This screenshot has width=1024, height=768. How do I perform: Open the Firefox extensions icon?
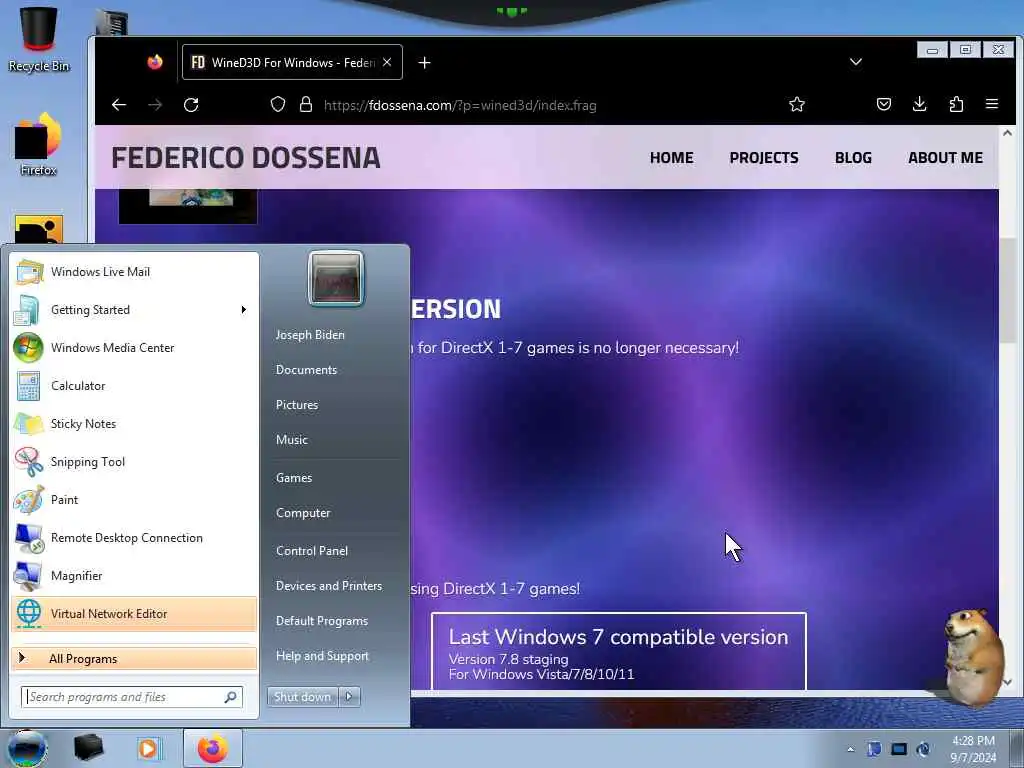coord(956,104)
